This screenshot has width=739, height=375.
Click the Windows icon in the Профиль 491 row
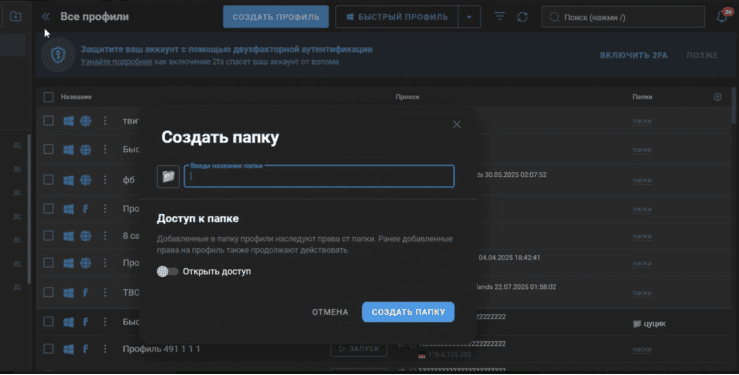coord(68,349)
